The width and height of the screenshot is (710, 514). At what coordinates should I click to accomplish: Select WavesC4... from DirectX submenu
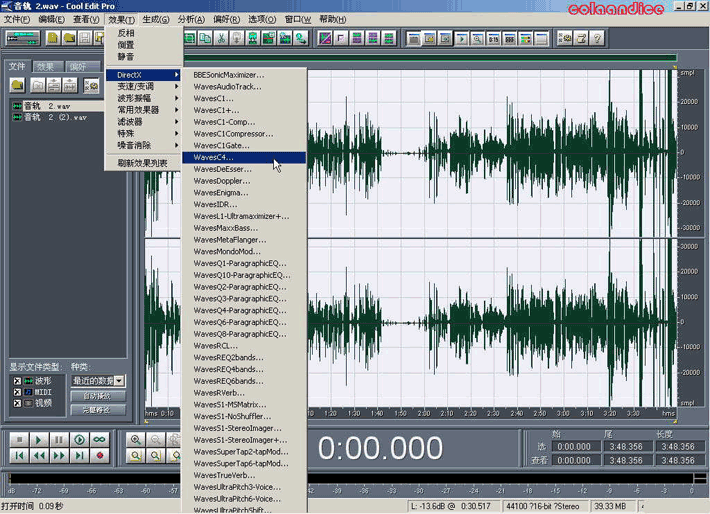[x=214, y=158]
